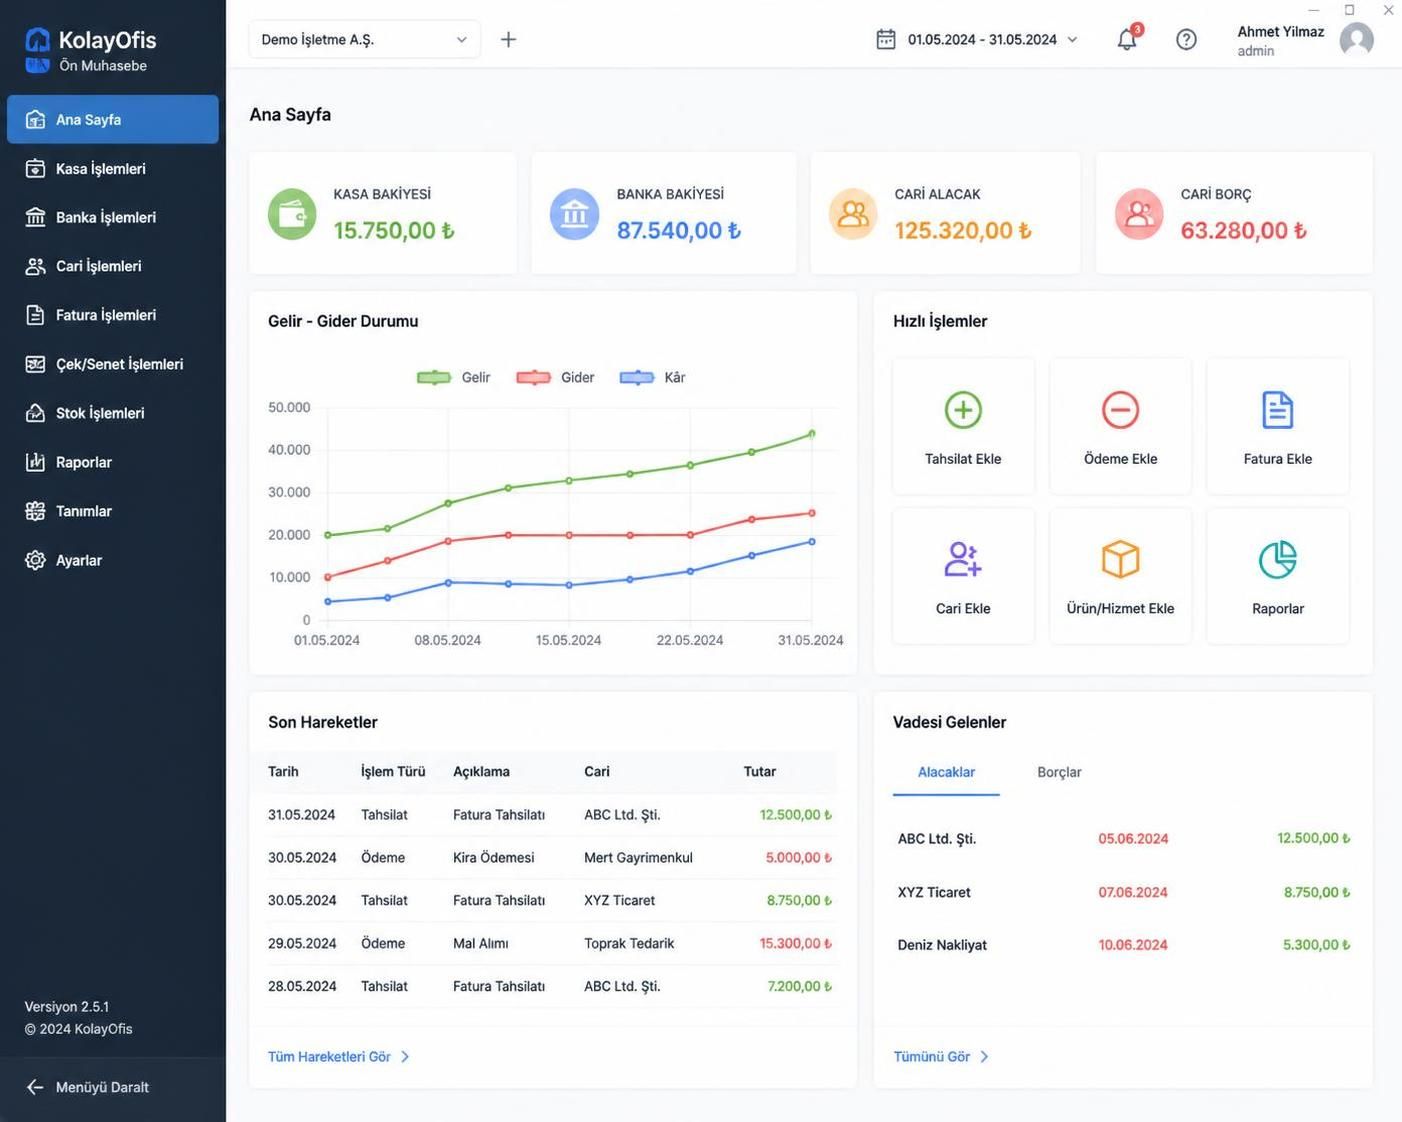Open Kasa İşlemleri in sidebar

(x=113, y=168)
